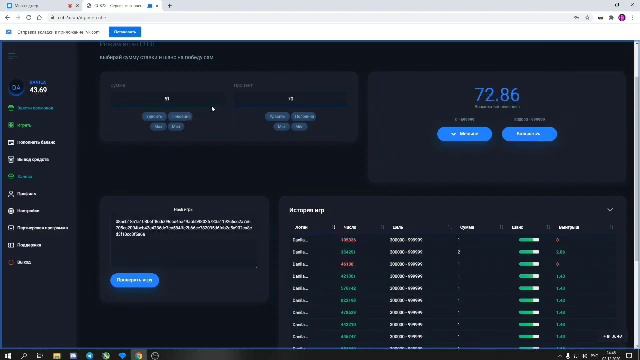Click the blue Проверить игру button
640x360 pixels.
(134, 280)
